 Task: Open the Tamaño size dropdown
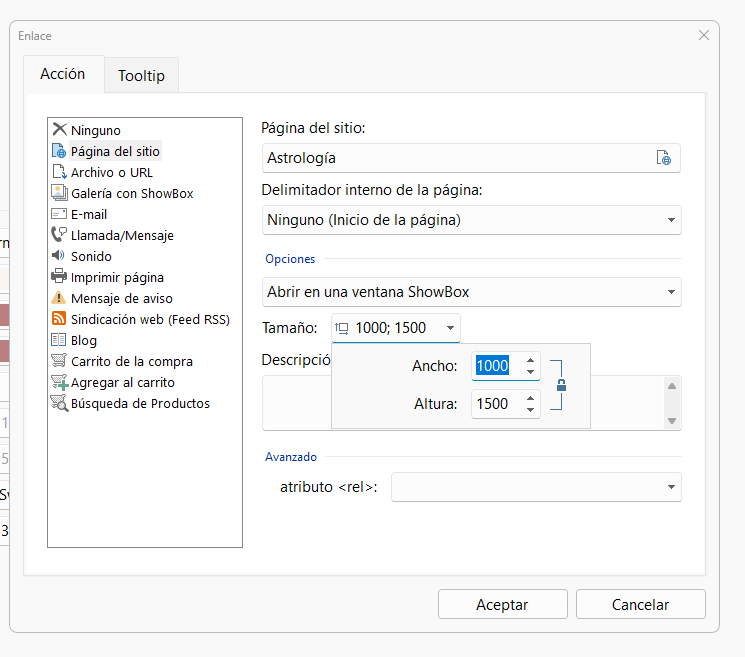point(451,328)
